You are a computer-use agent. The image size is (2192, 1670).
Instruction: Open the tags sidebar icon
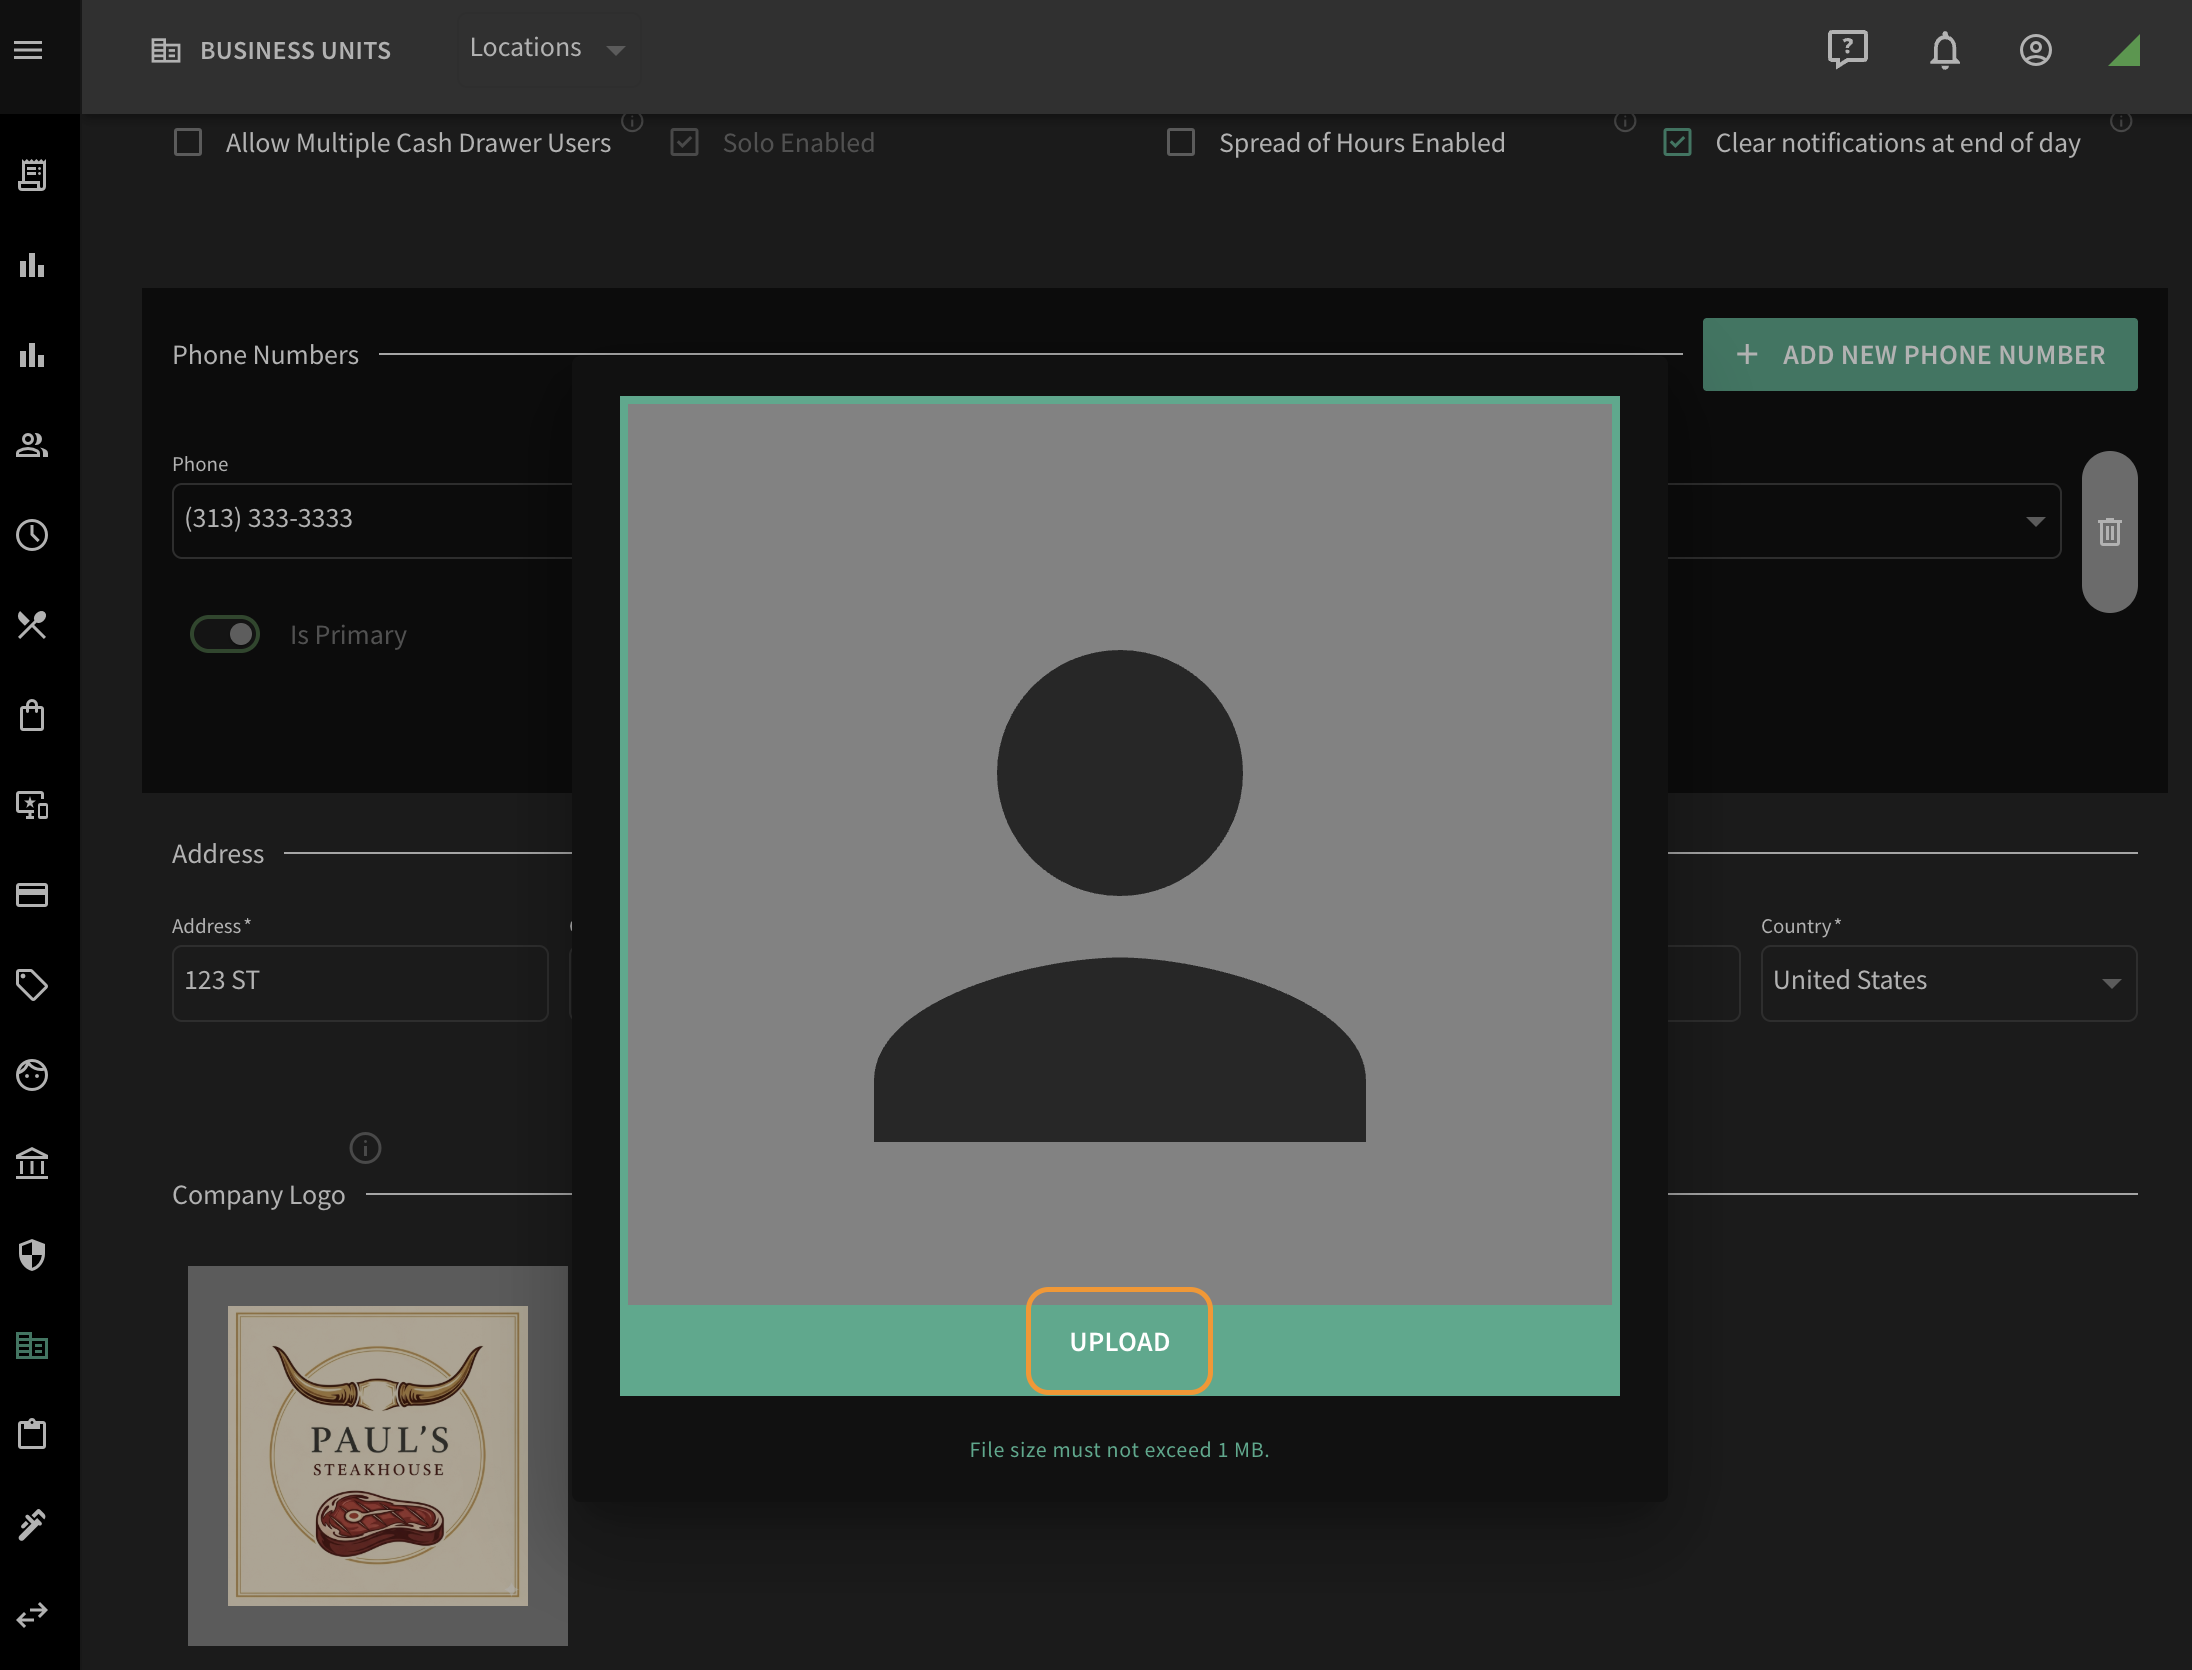coord(32,985)
